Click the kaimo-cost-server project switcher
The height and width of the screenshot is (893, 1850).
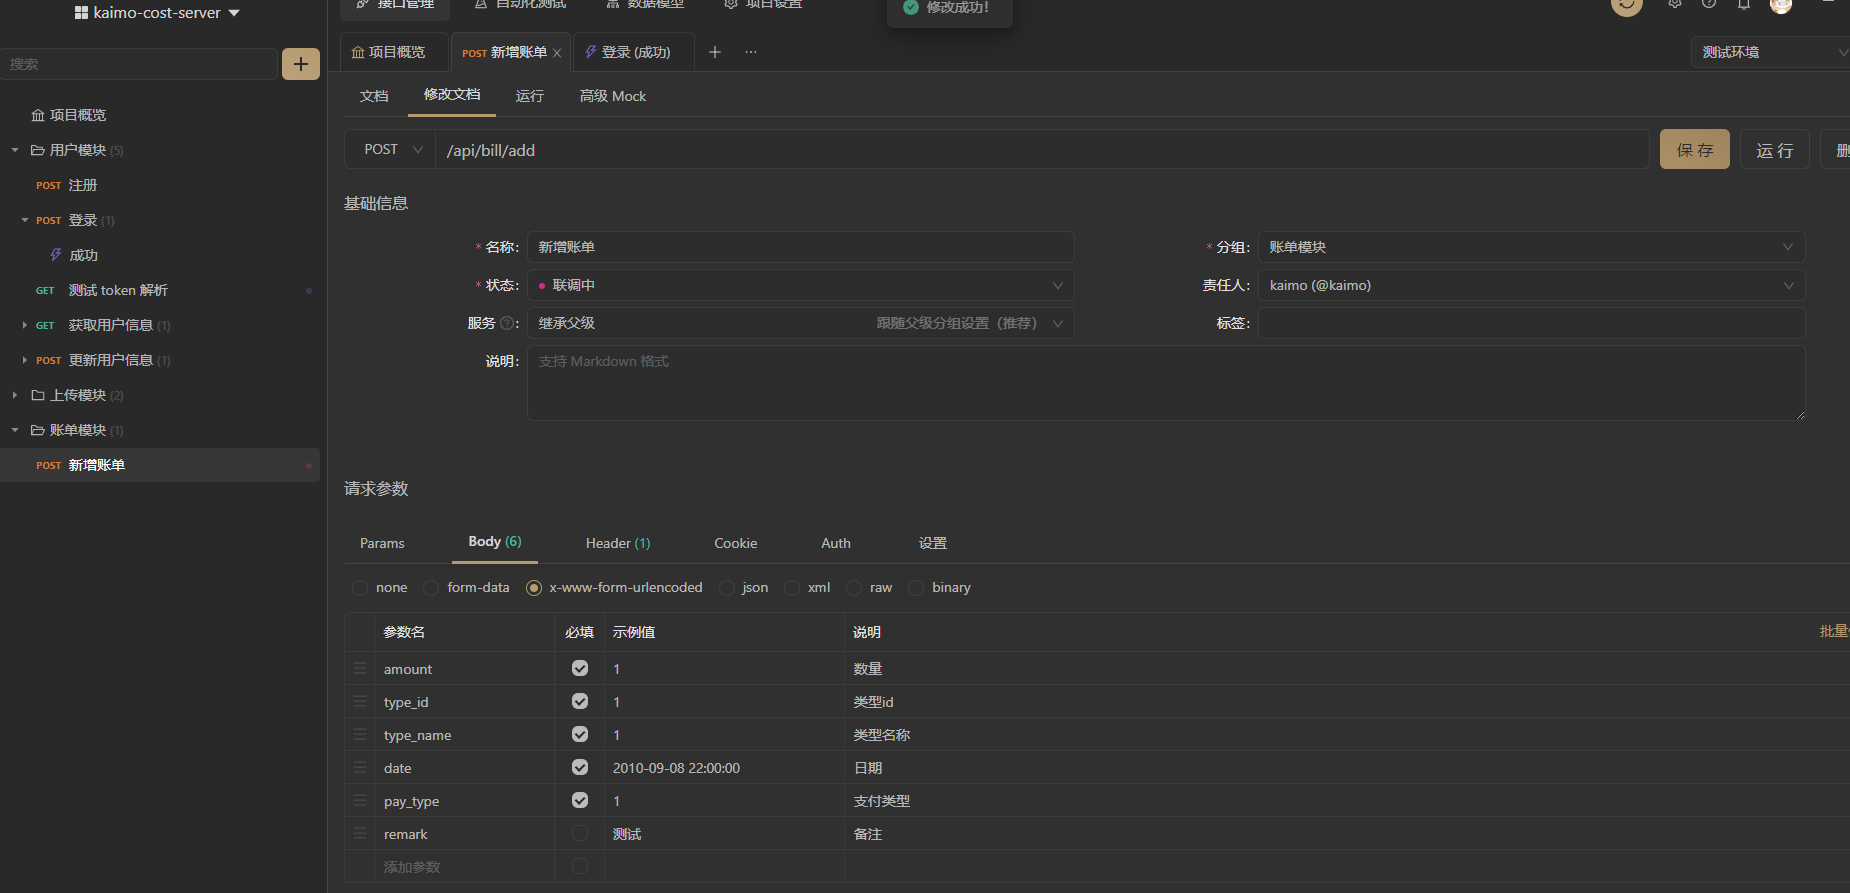(x=157, y=13)
